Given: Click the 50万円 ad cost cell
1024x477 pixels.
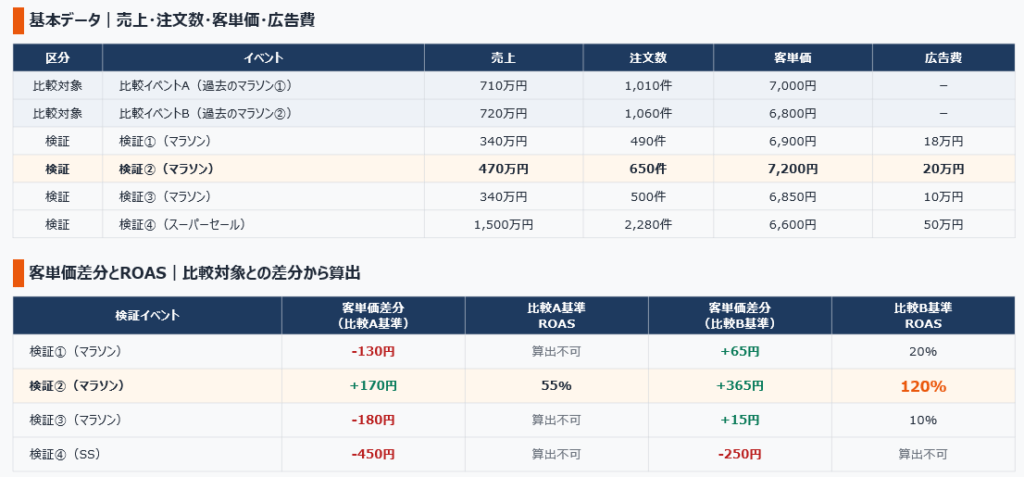Looking at the screenshot, I should 943,224.
